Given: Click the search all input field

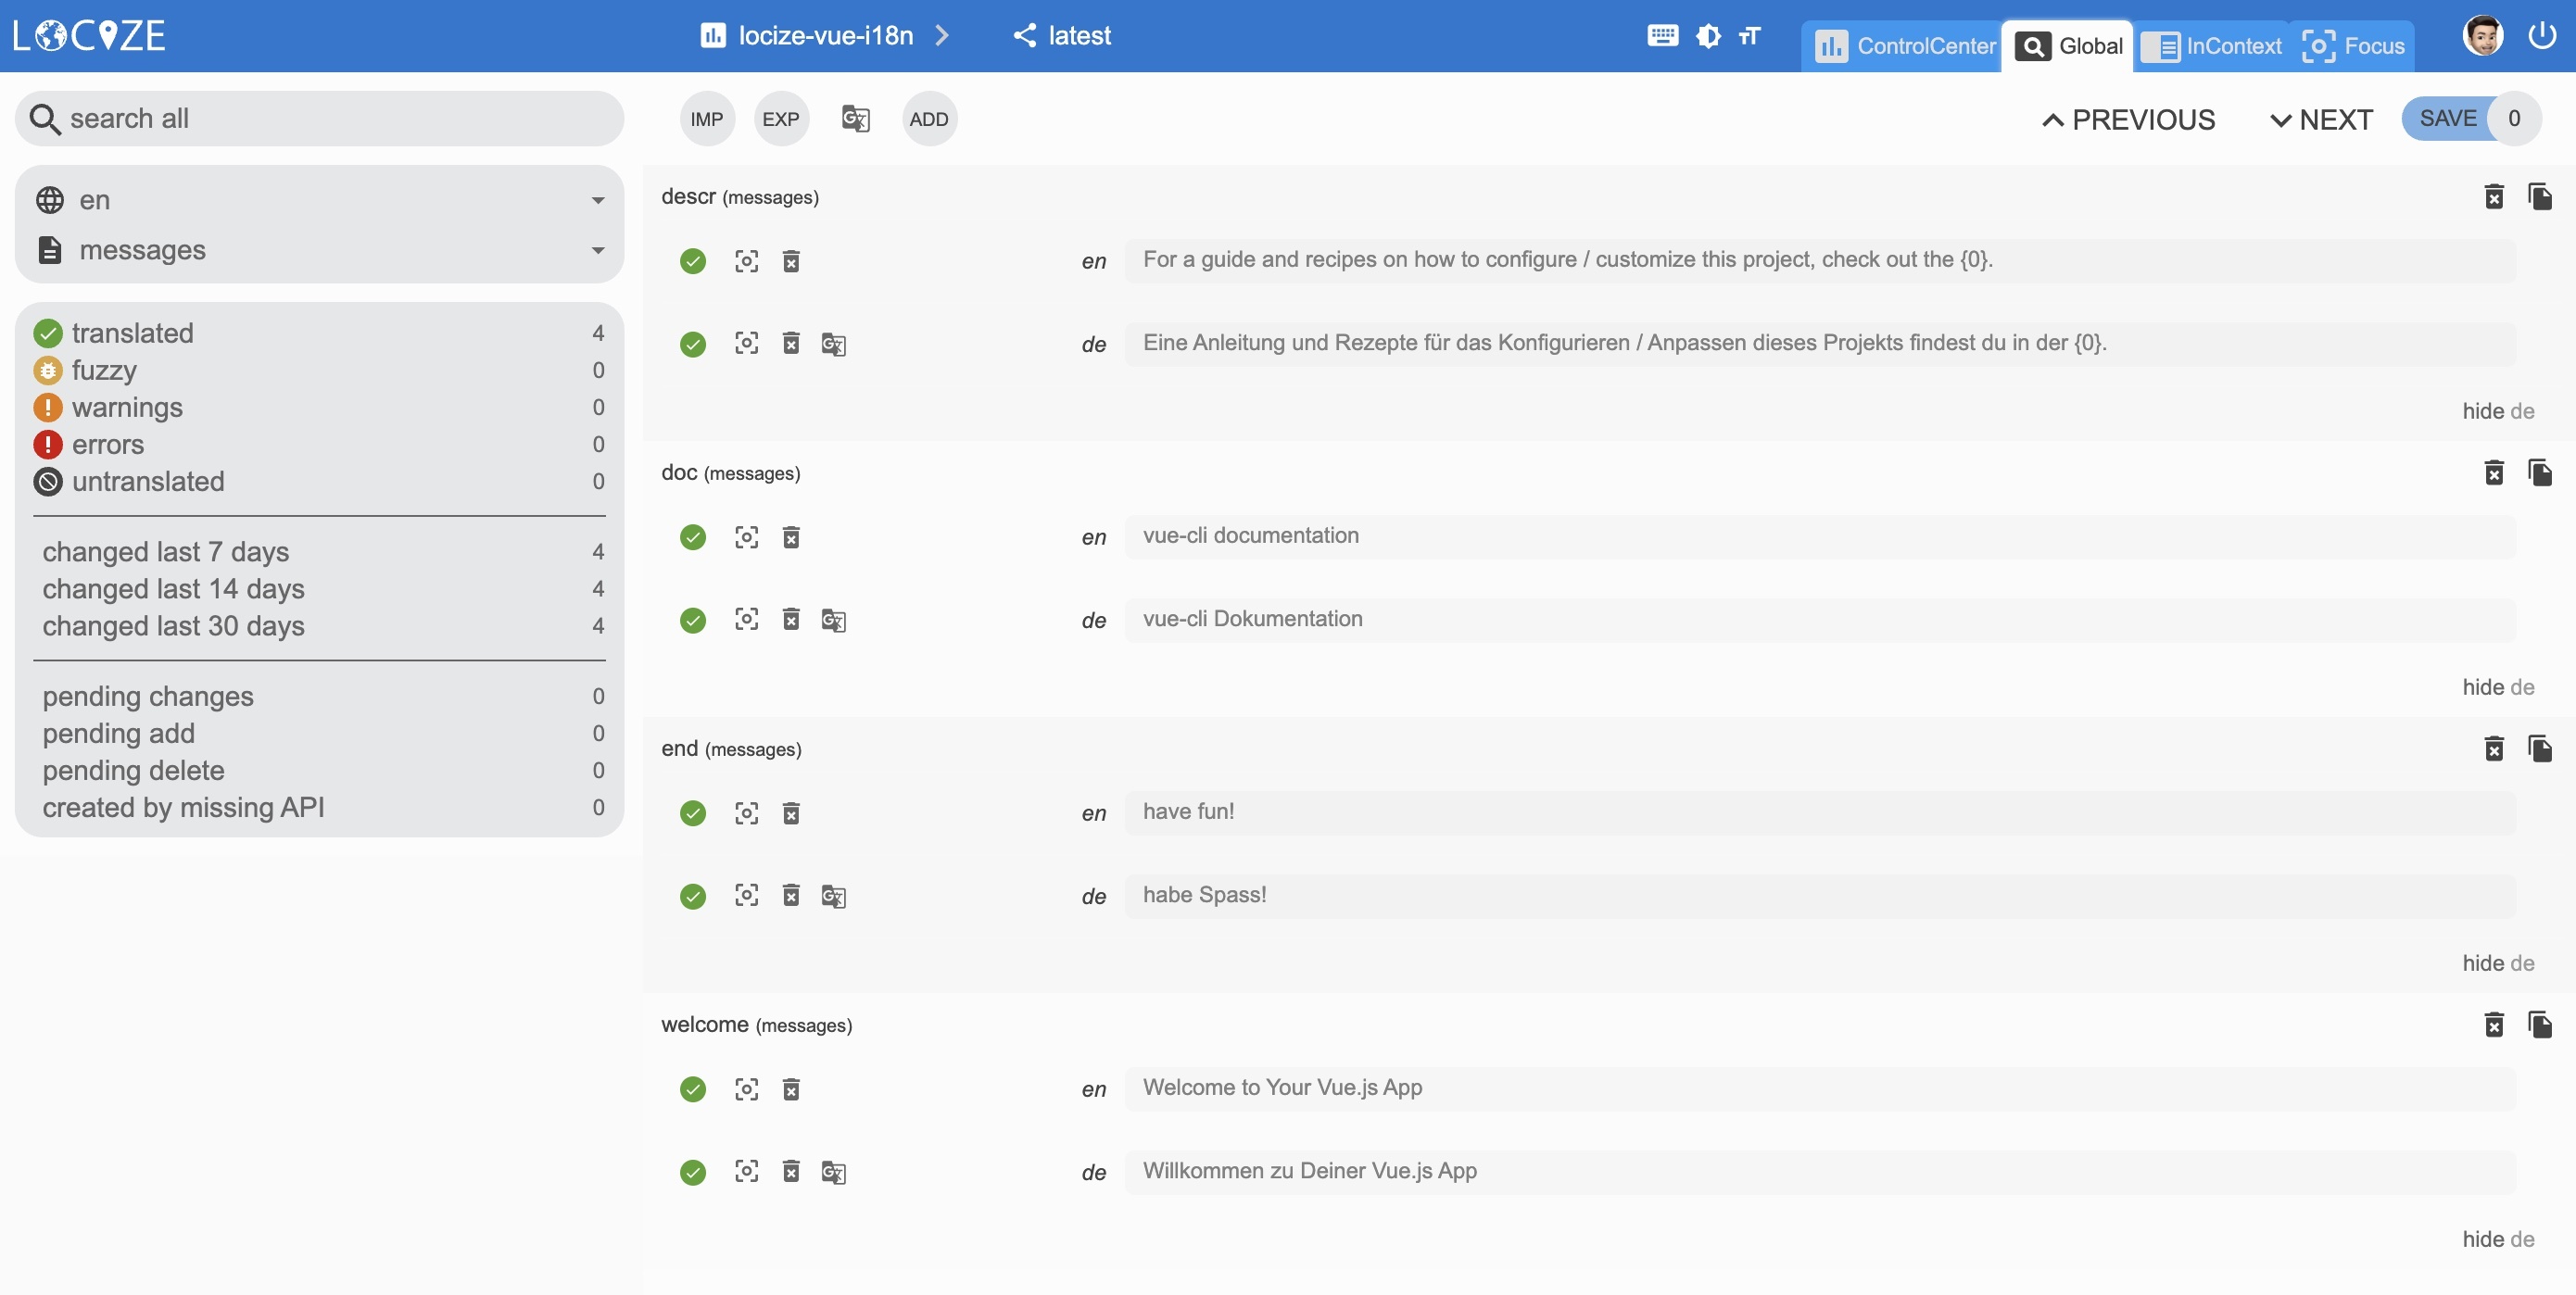Looking at the screenshot, I should (320, 118).
